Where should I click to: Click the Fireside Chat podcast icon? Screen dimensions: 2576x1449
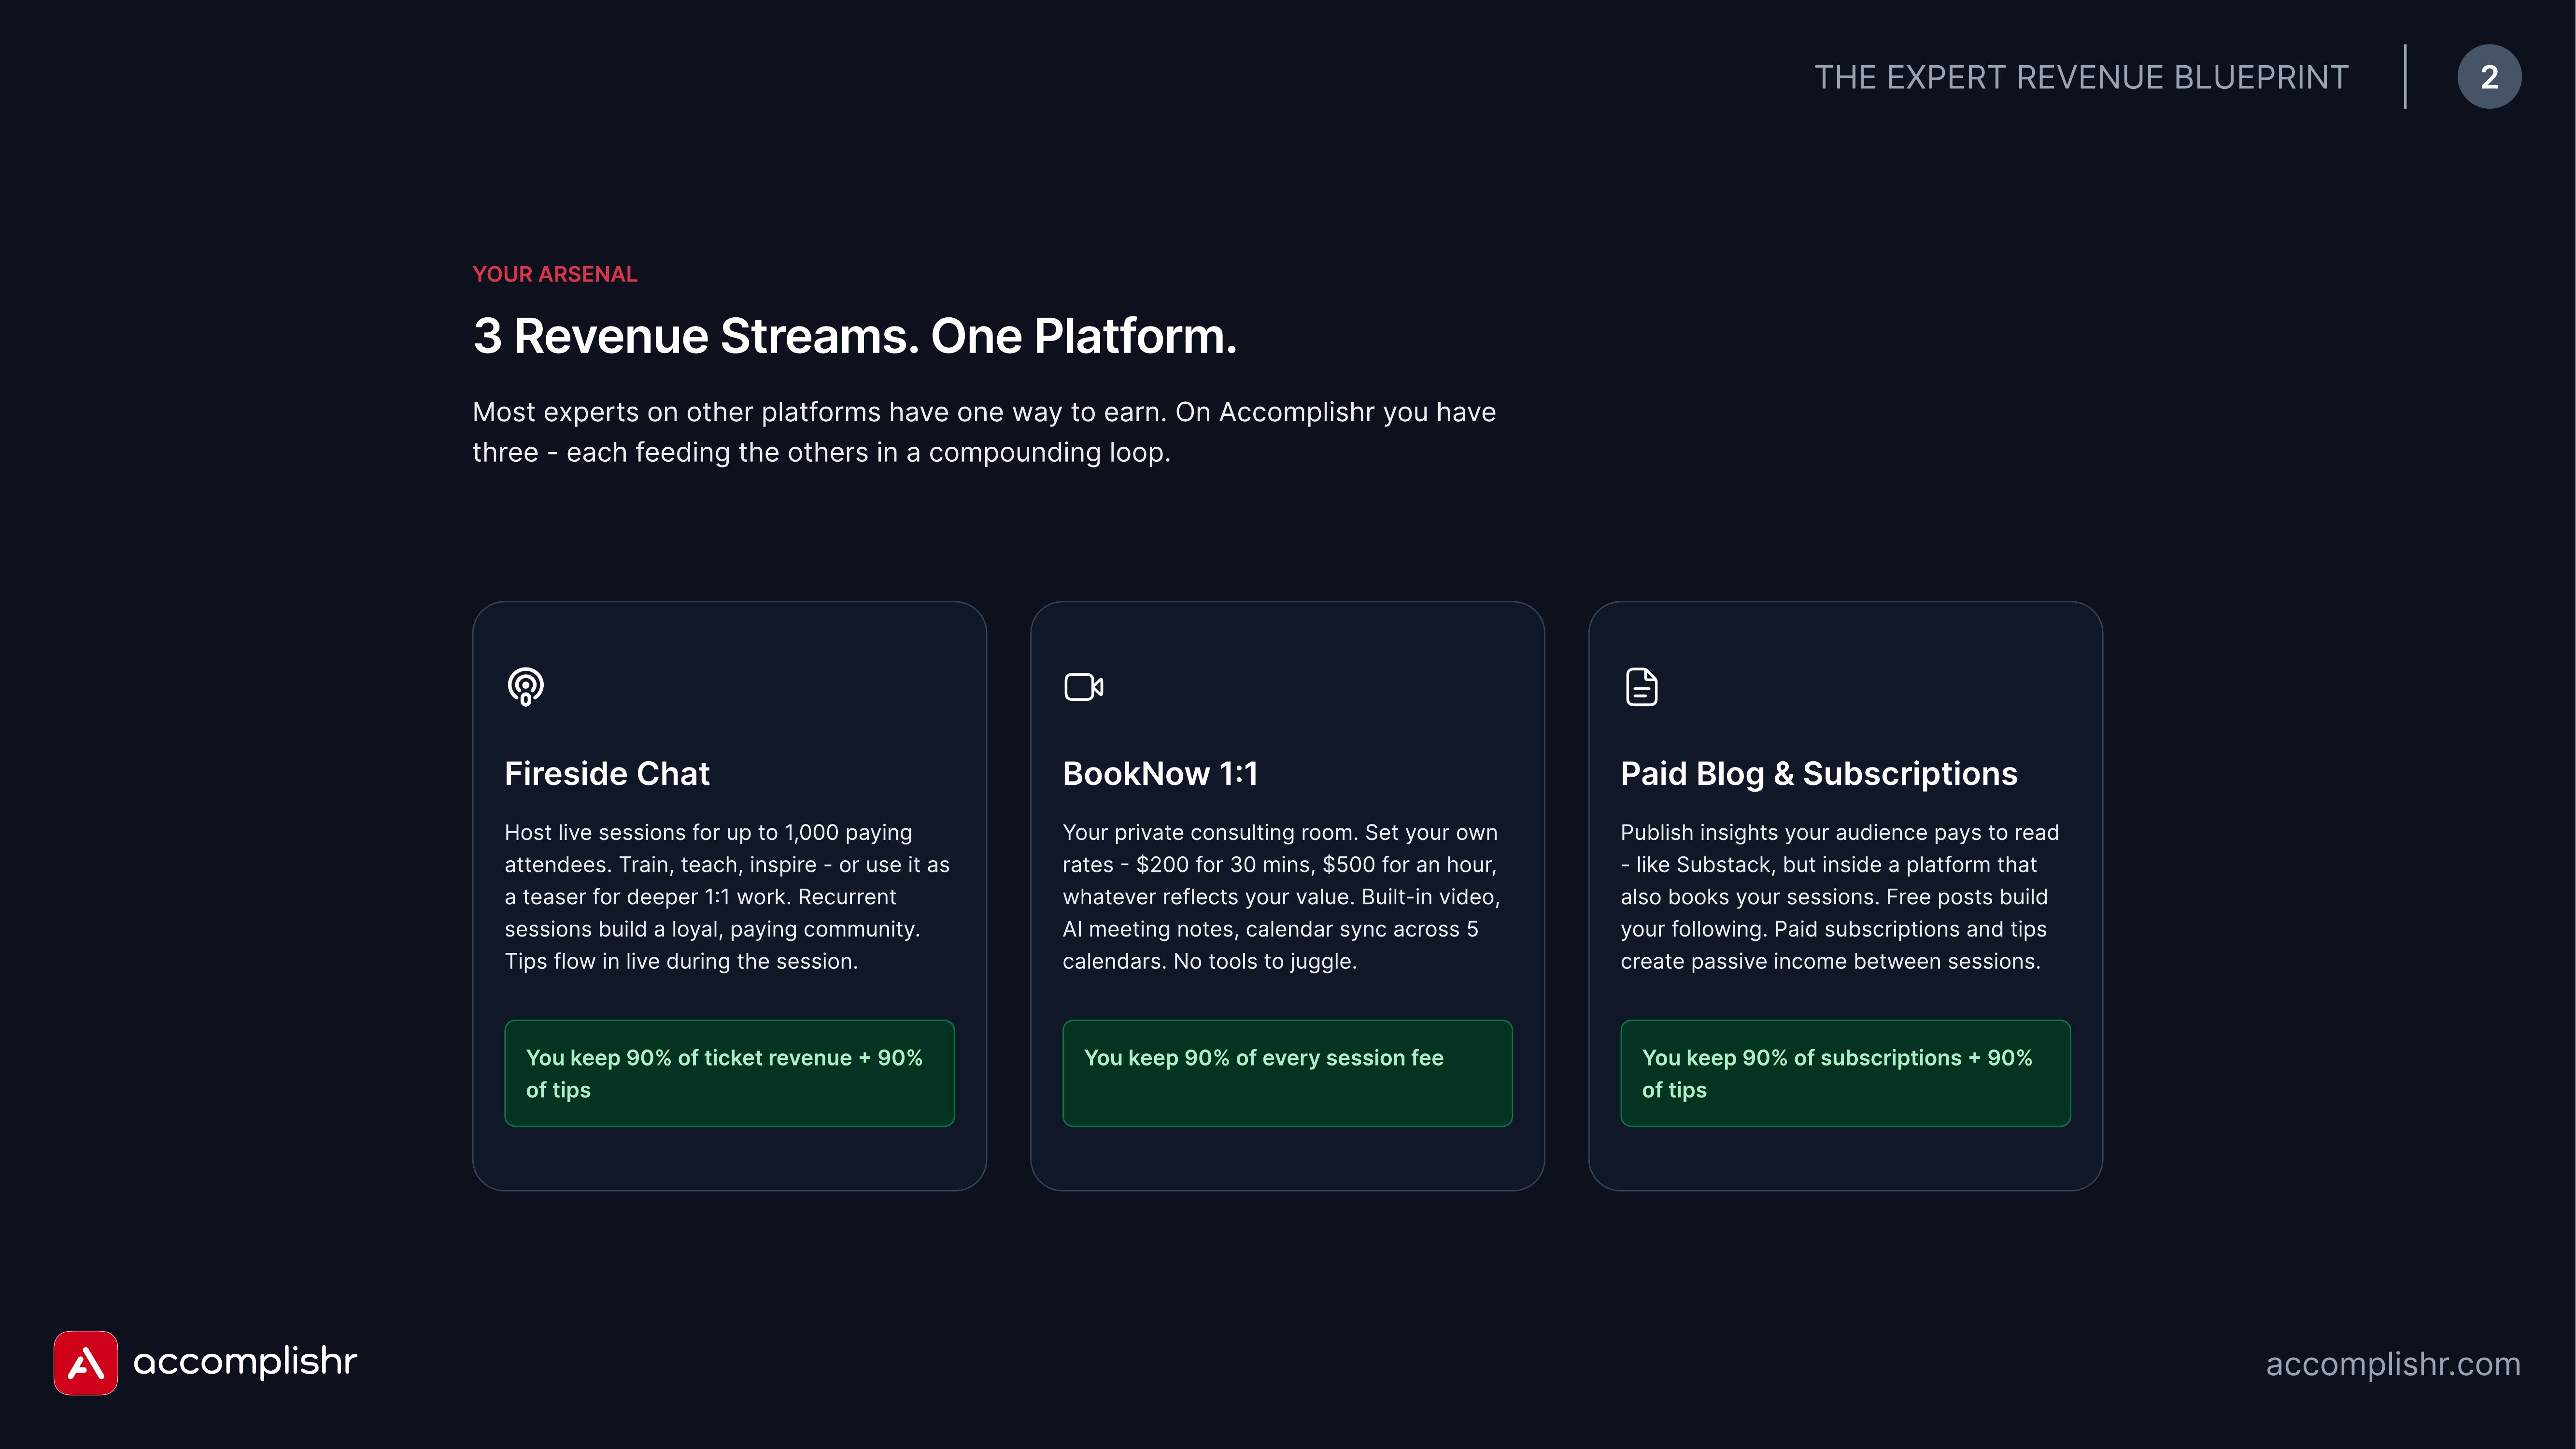[525, 687]
